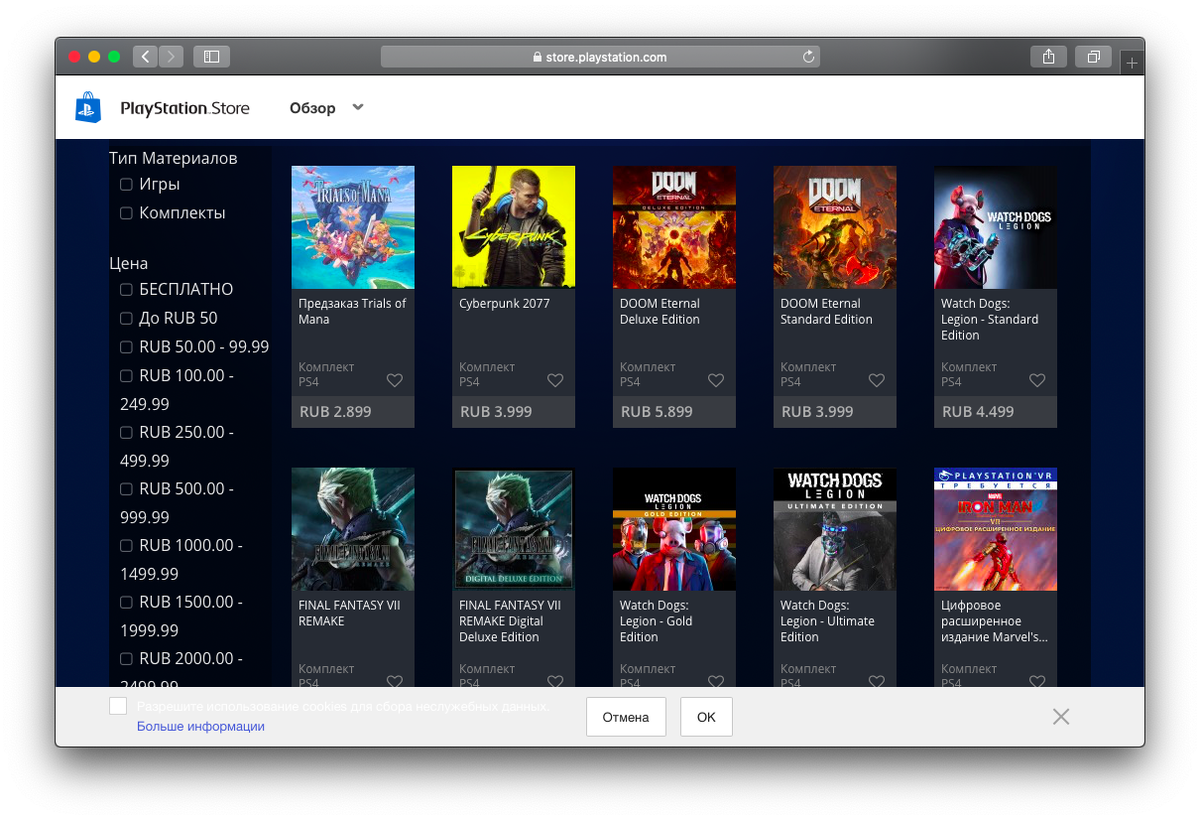
Task: Open the Обзор menu
Action: [313, 108]
